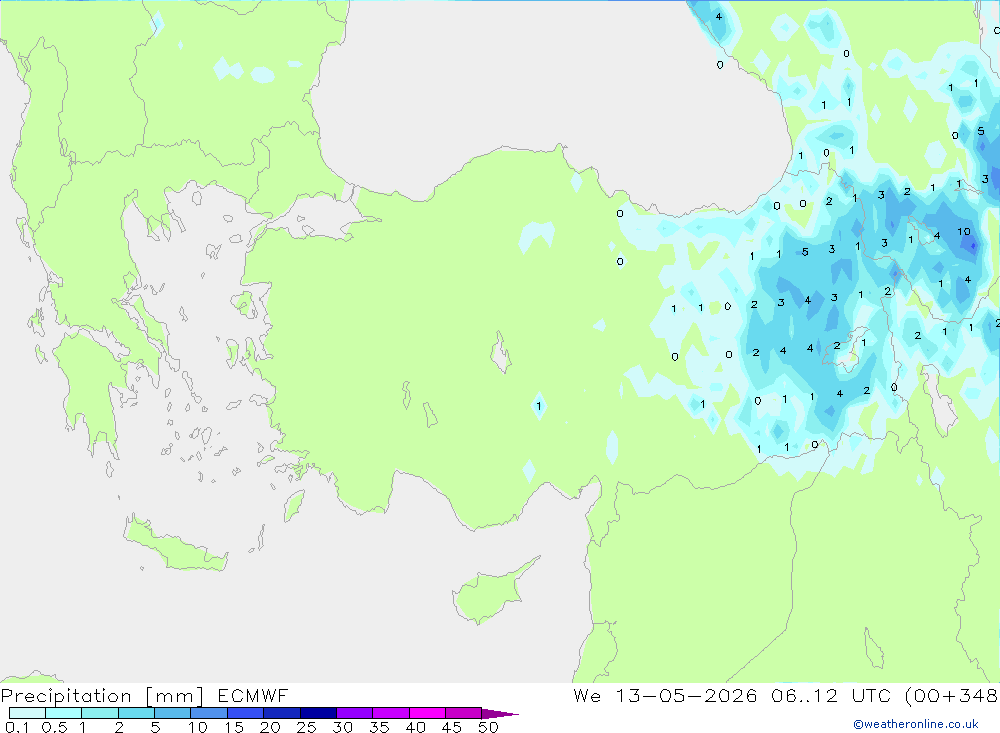The height and width of the screenshot is (733, 1000).
Task: Click the '10' precipitation value on the map
Action: (964, 232)
